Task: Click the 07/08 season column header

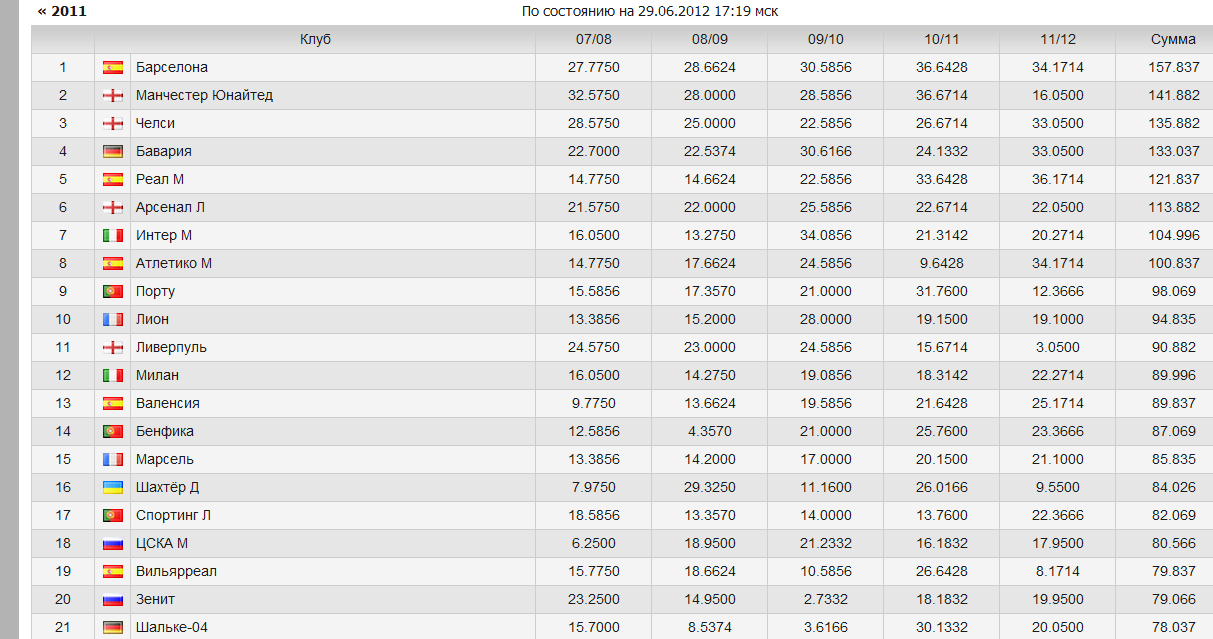Action: coord(594,39)
